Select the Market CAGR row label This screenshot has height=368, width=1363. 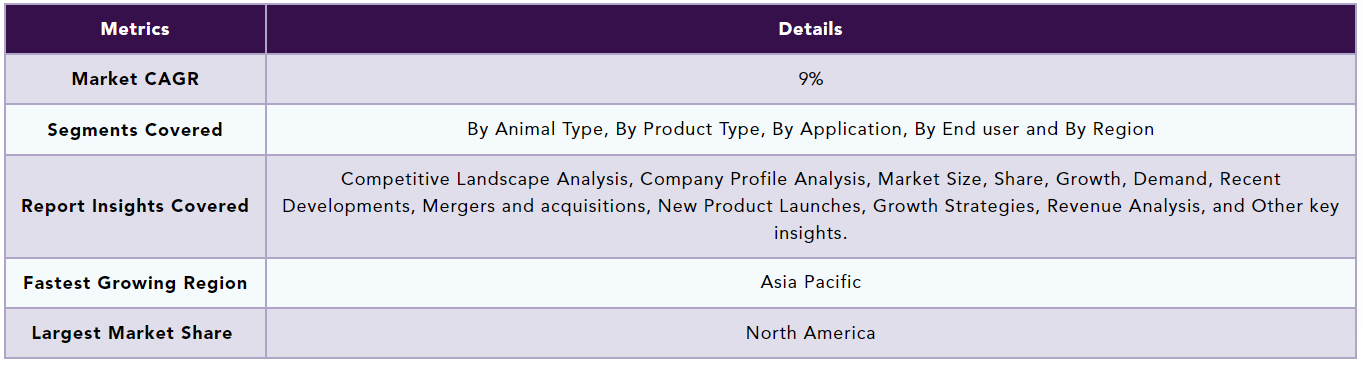coord(135,79)
